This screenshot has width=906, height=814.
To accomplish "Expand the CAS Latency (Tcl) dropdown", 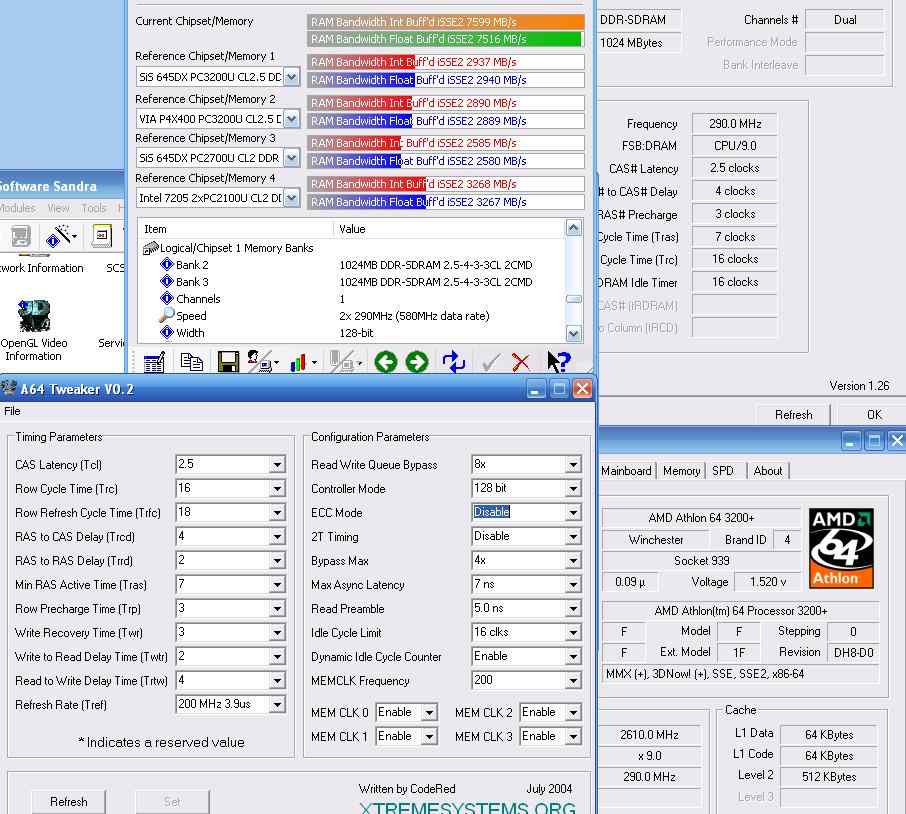I will pos(277,464).
